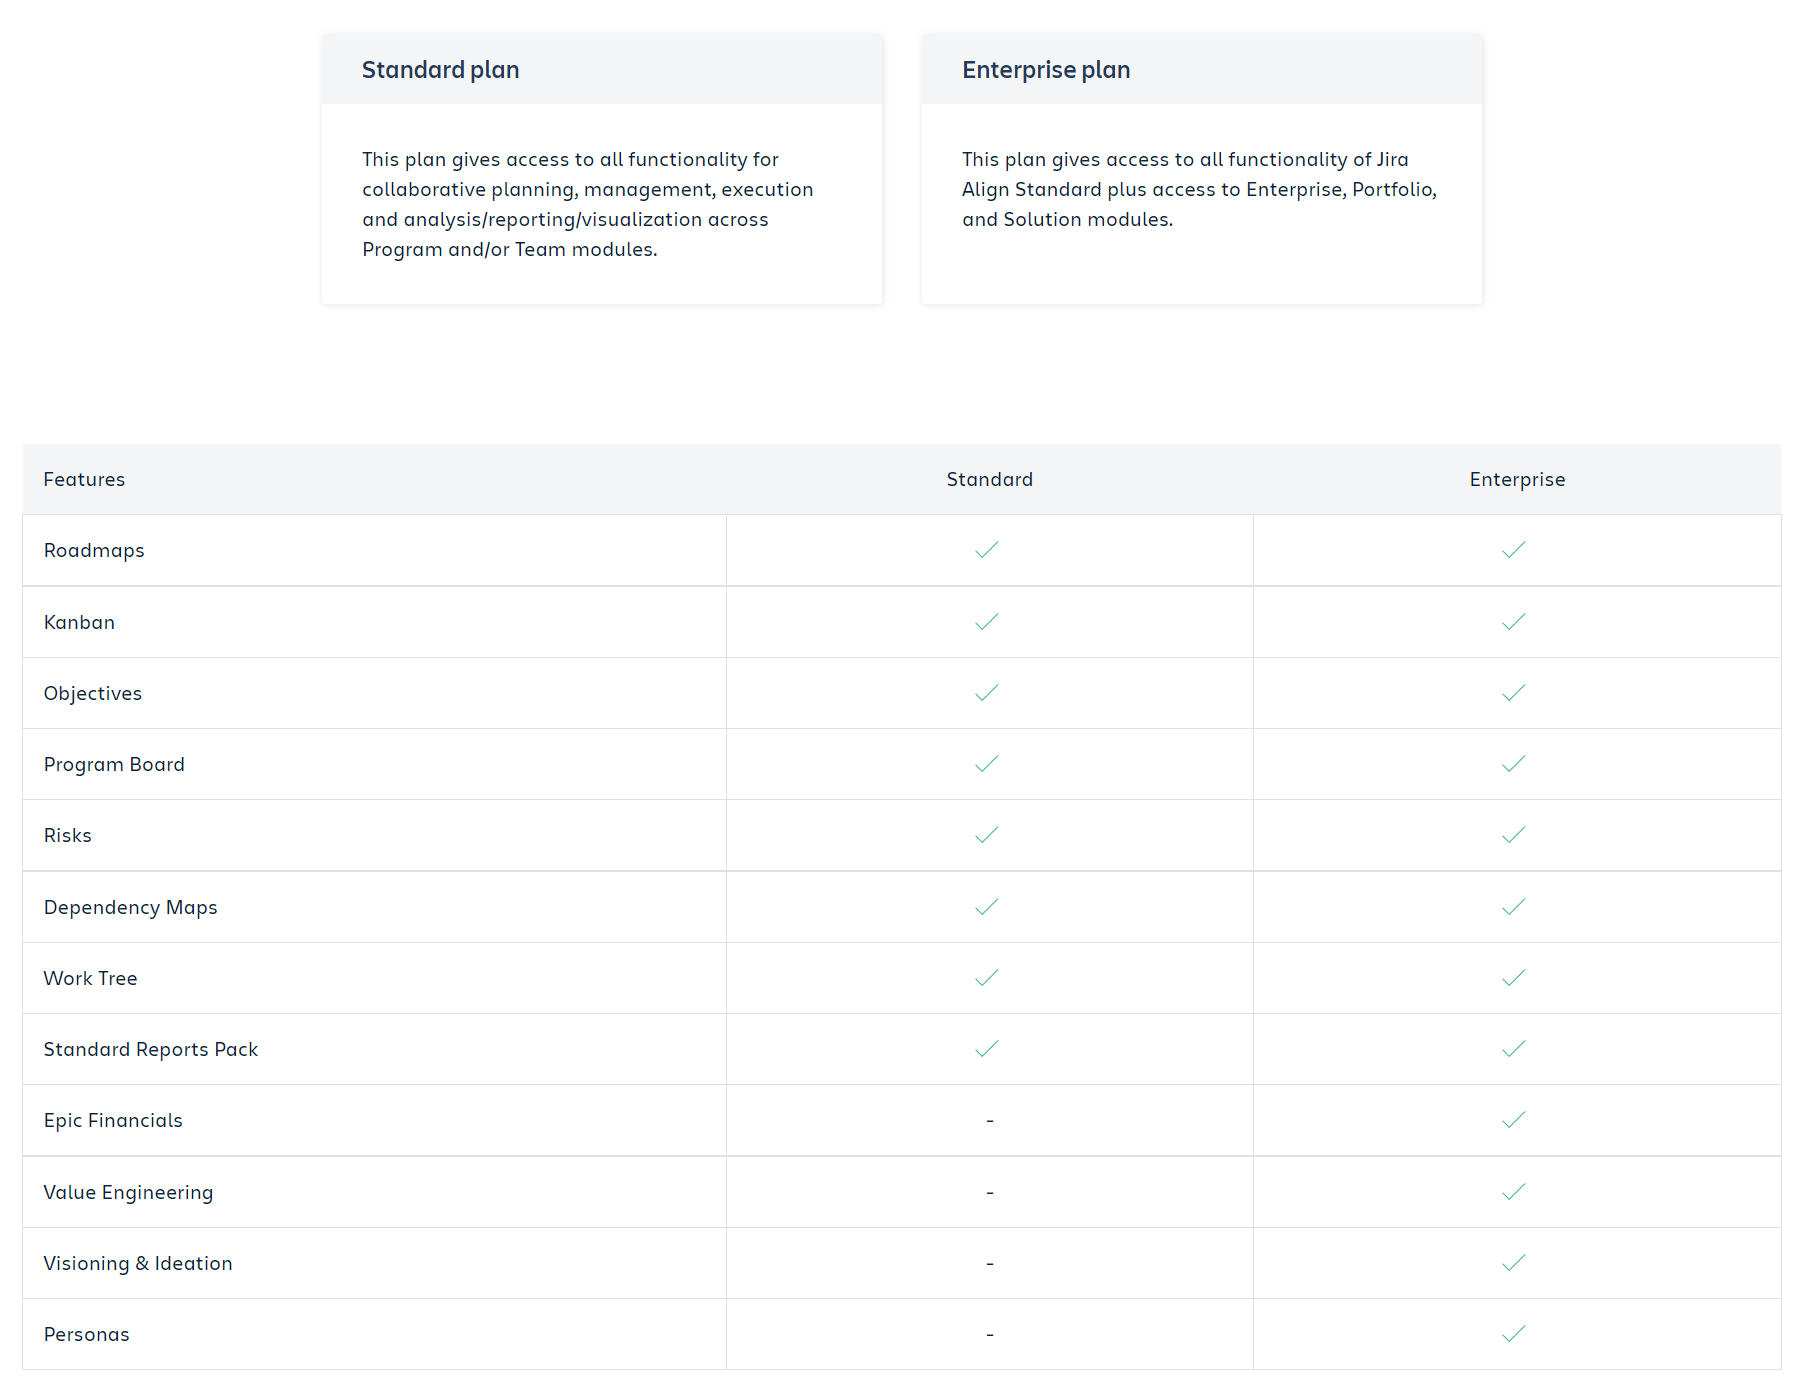1804x1392 pixels.
Task: Select the 'Work Tree' feature label
Action: (90, 978)
